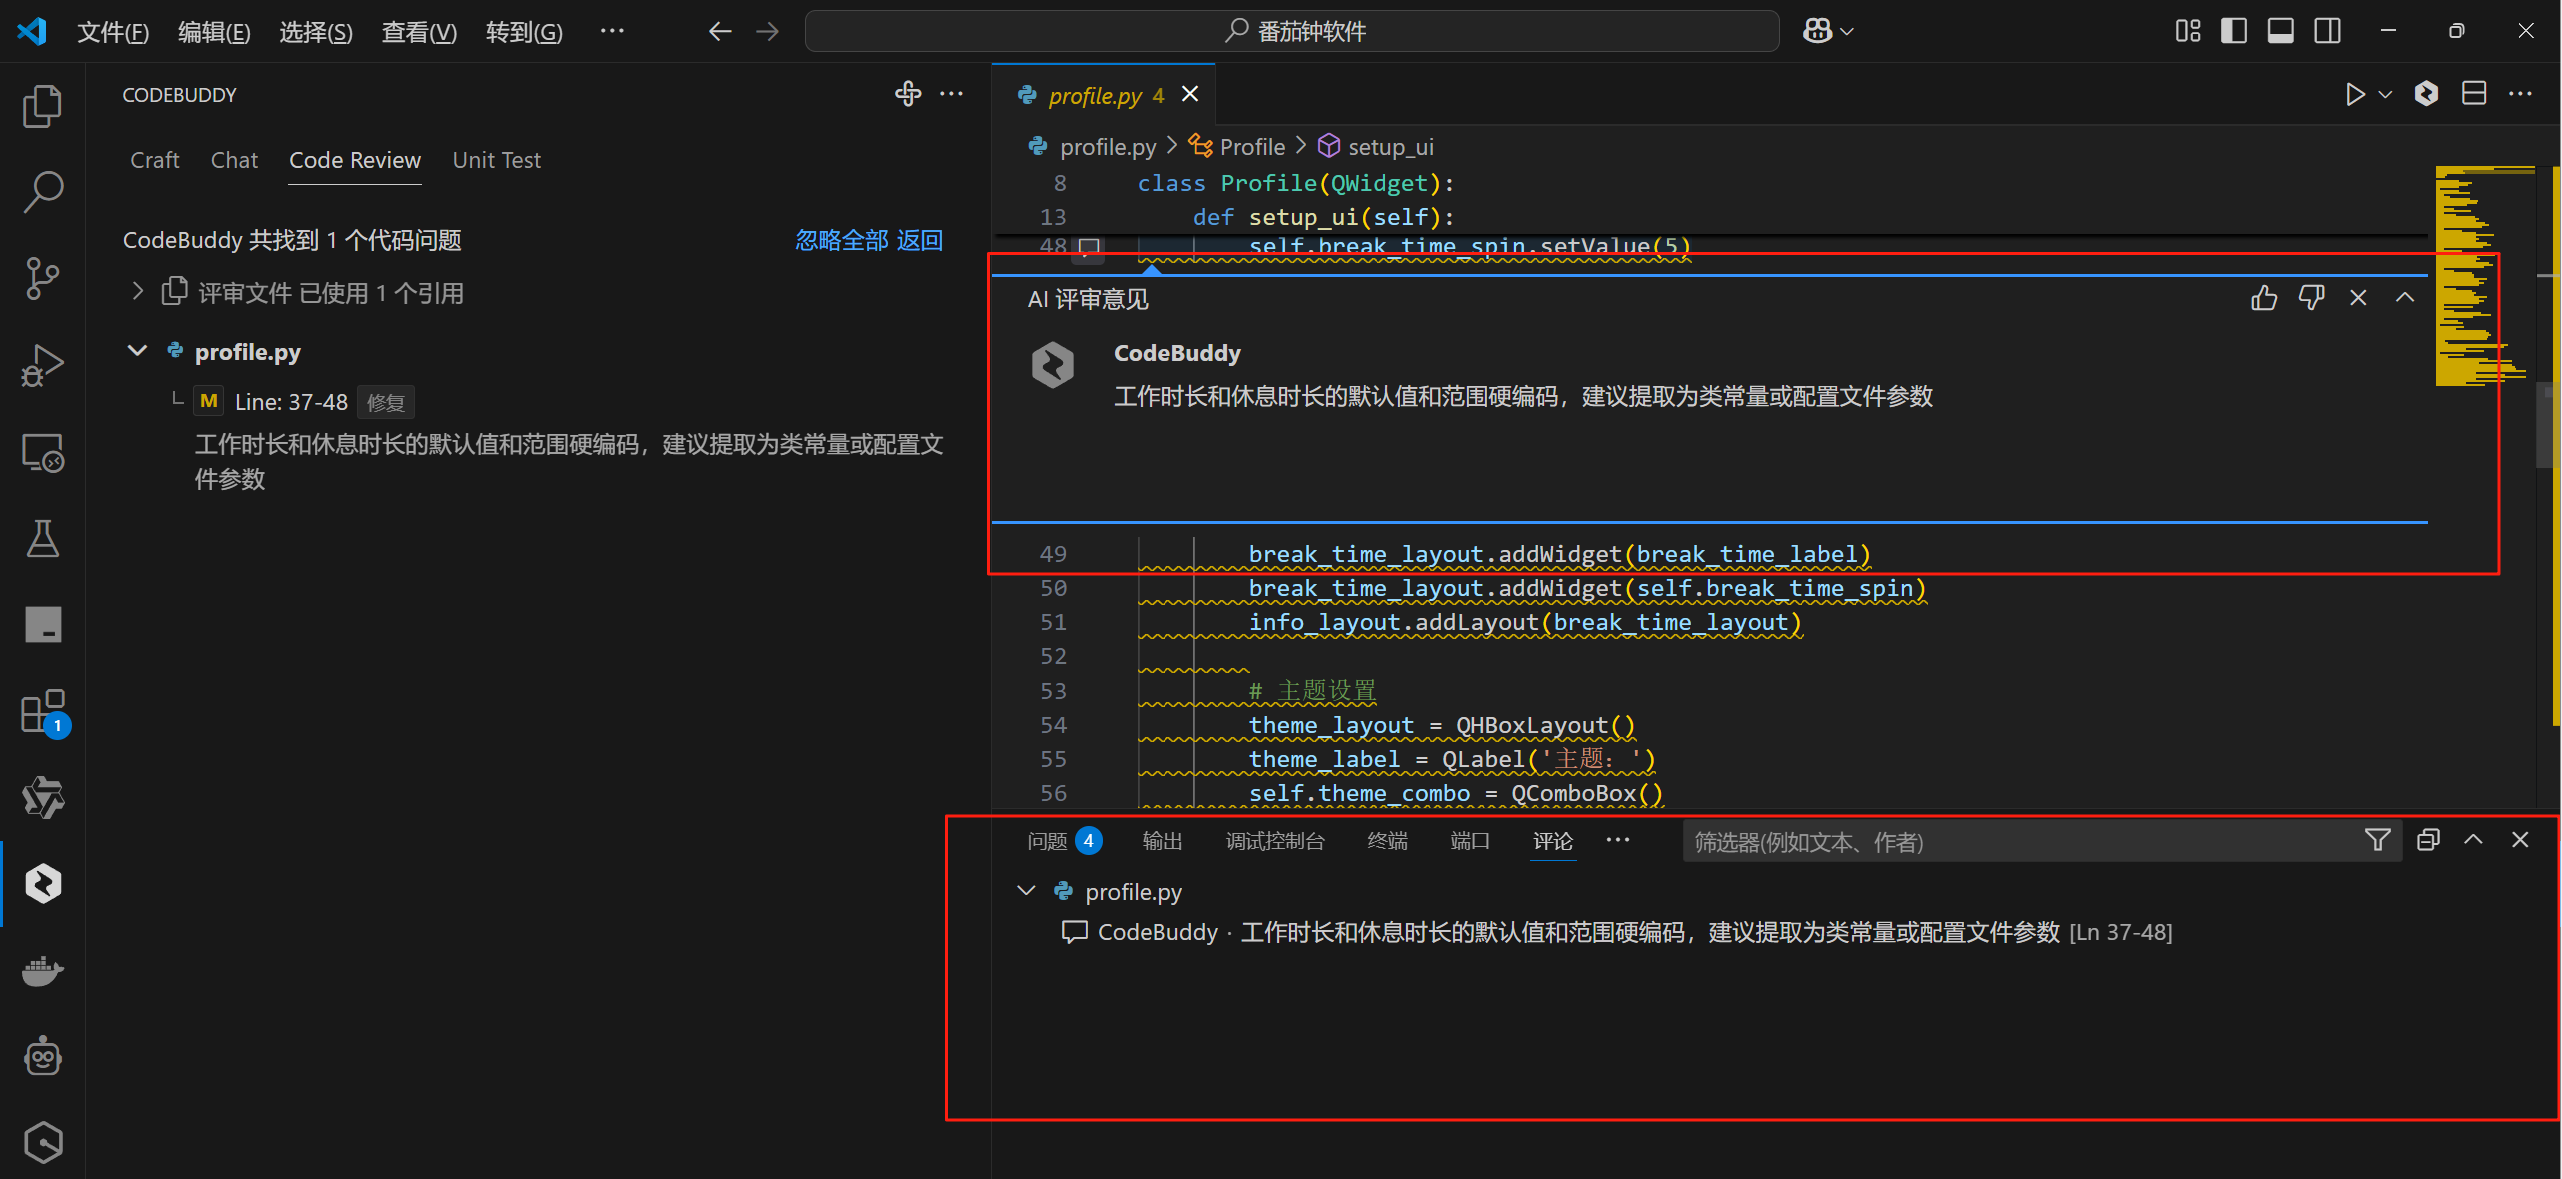The height and width of the screenshot is (1179, 2562).
Task: Click the 忽略全部 link to ignore all issues
Action: pos(841,240)
